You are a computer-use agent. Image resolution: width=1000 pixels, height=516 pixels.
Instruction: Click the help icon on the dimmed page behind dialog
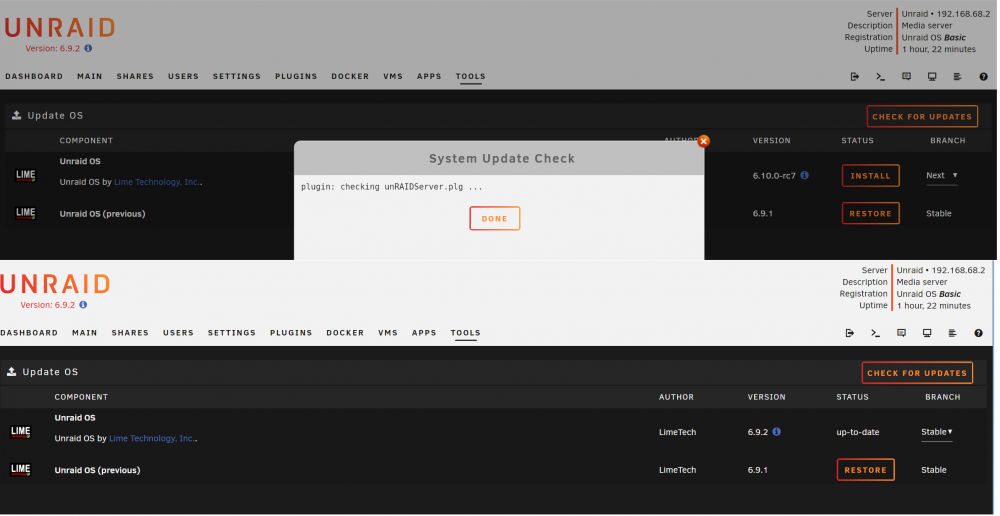[983, 77]
